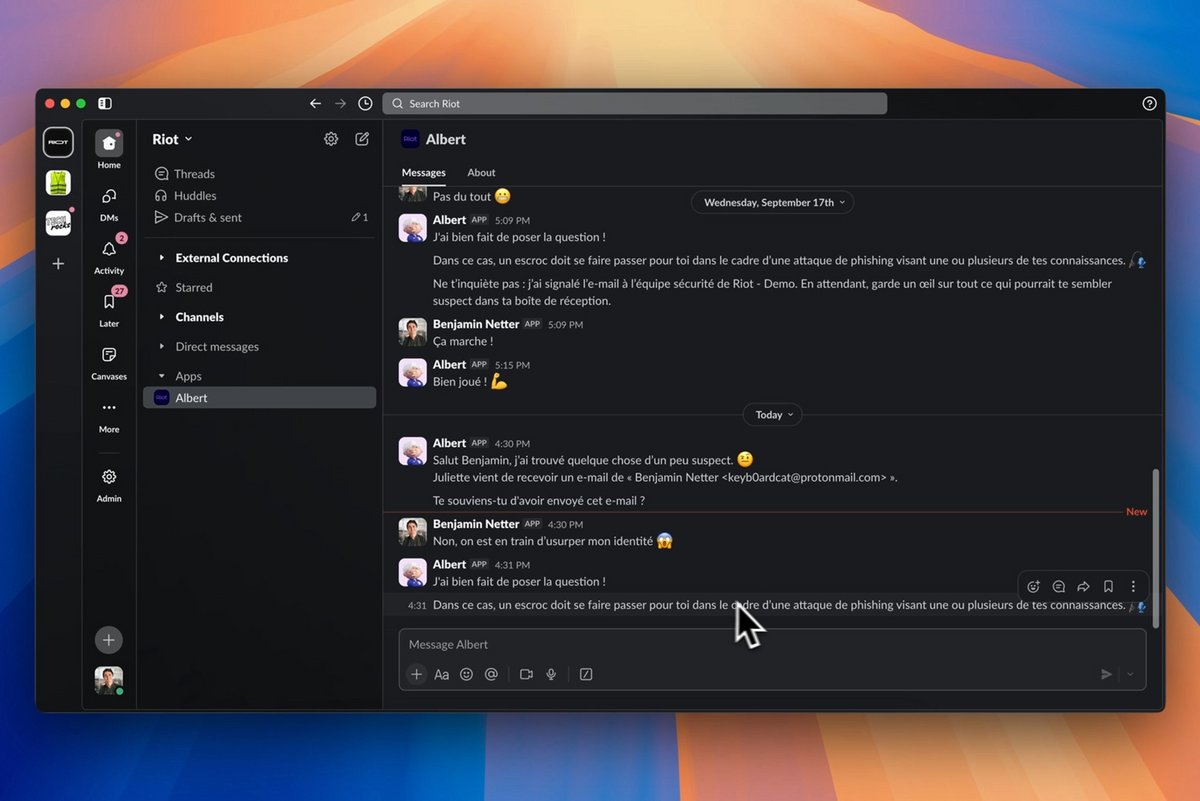Viewport: 1200px width, 801px height.
Task: Add an emoji reaction to Albert's message
Action: point(1033,586)
